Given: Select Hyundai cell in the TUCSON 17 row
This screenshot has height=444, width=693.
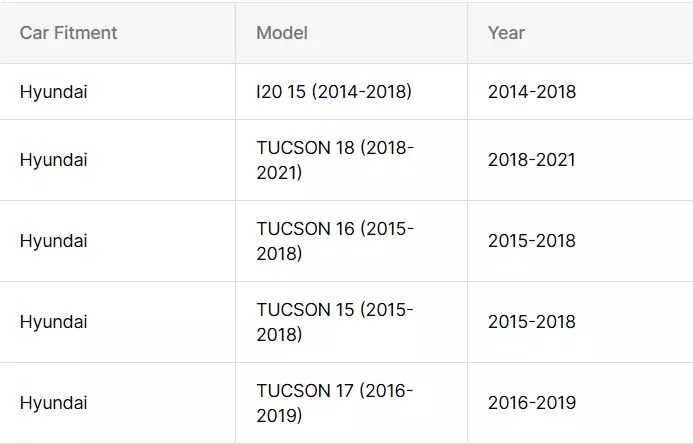Looking at the screenshot, I should pos(53,403).
